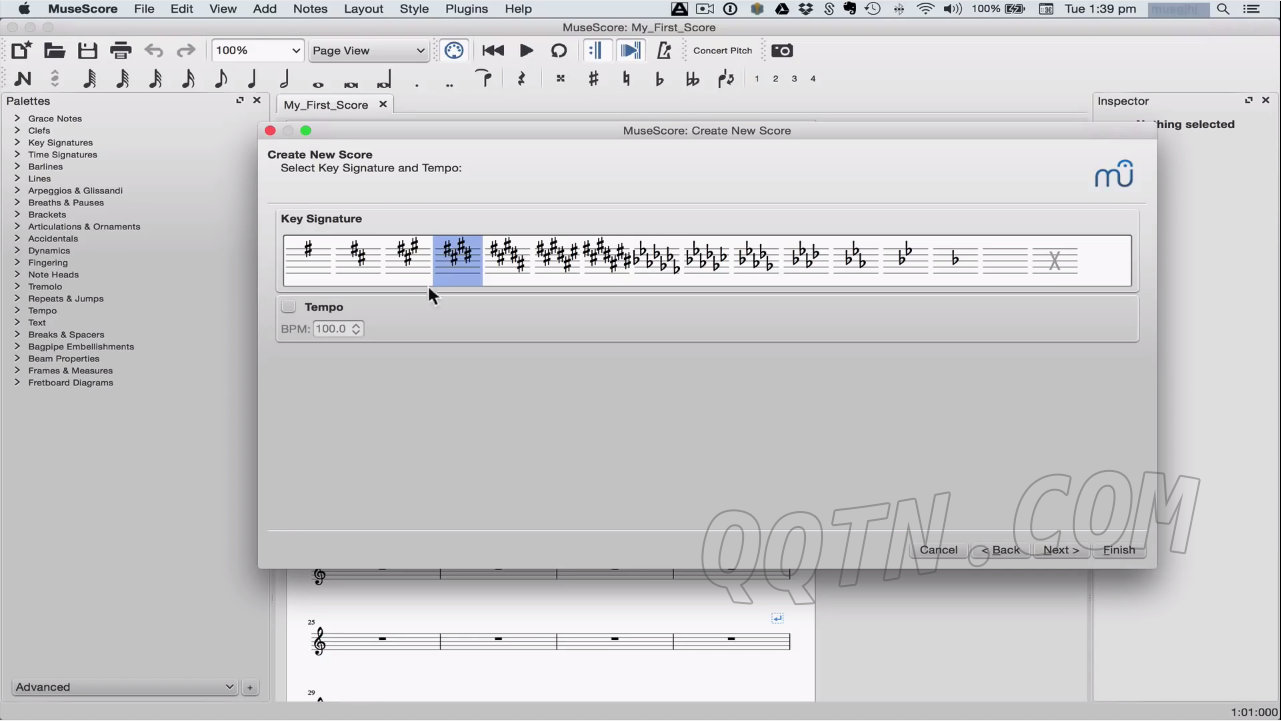Click the Print icon in toolbar
Viewport: 1281px width, 721px height.
click(x=121, y=51)
